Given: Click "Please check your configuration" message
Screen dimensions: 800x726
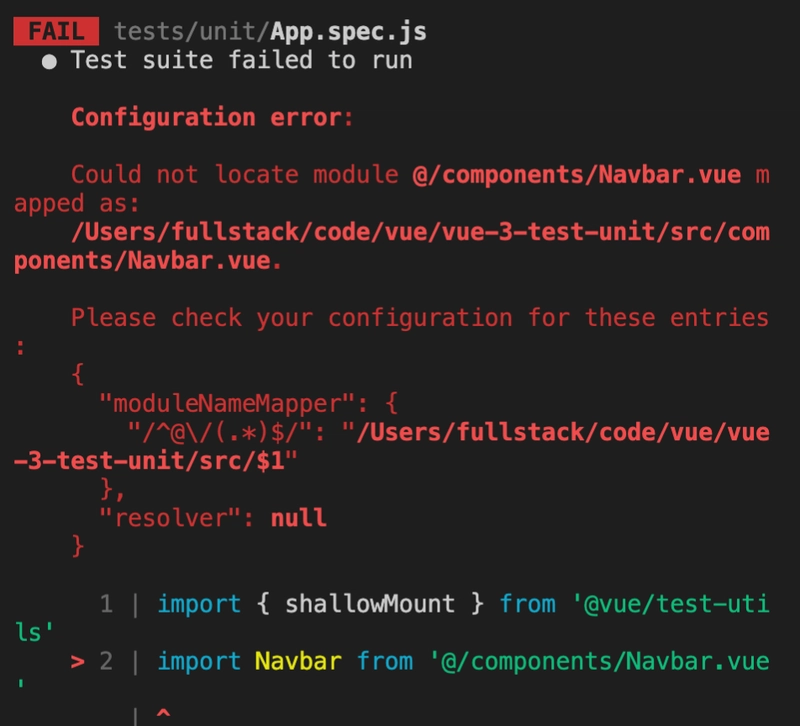Looking at the screenshot, I should (291, 318).
